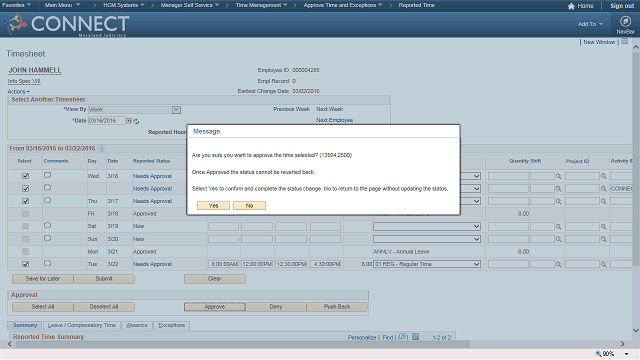Expand the Actions menu arrow
Screen dimensions: 640x360
(x=28, y=92)
